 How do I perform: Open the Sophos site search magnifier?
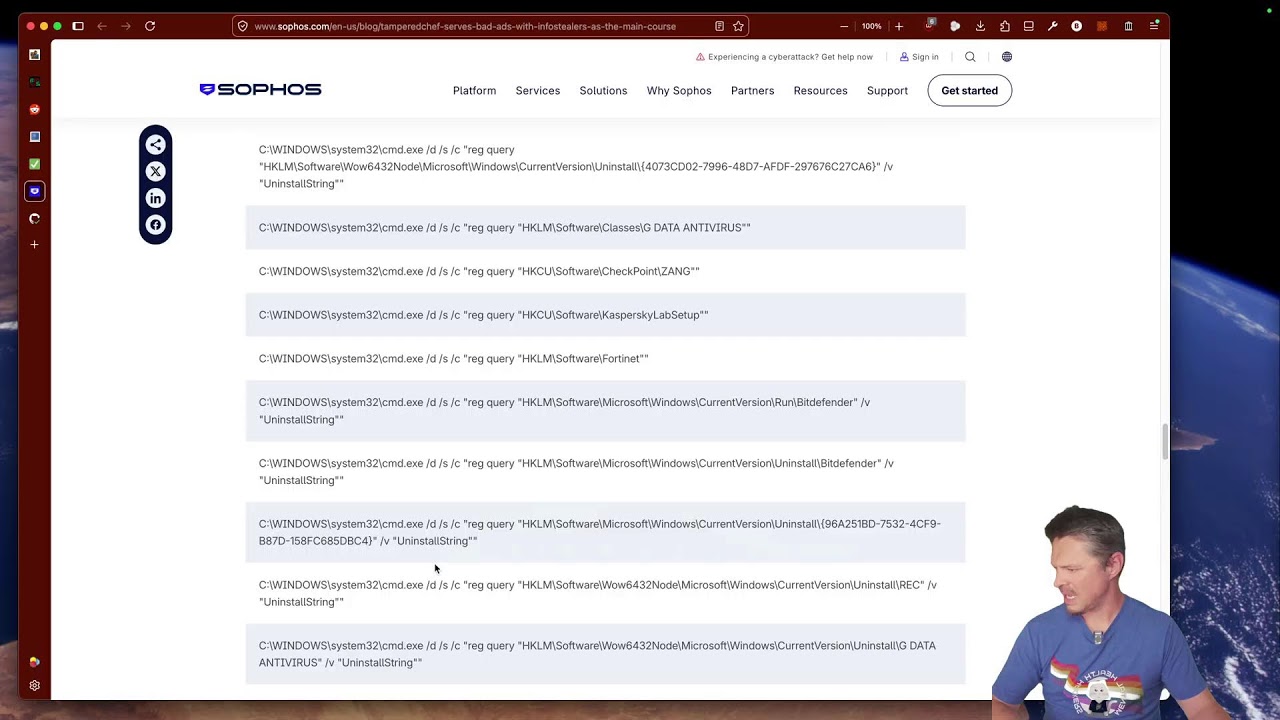970,57
